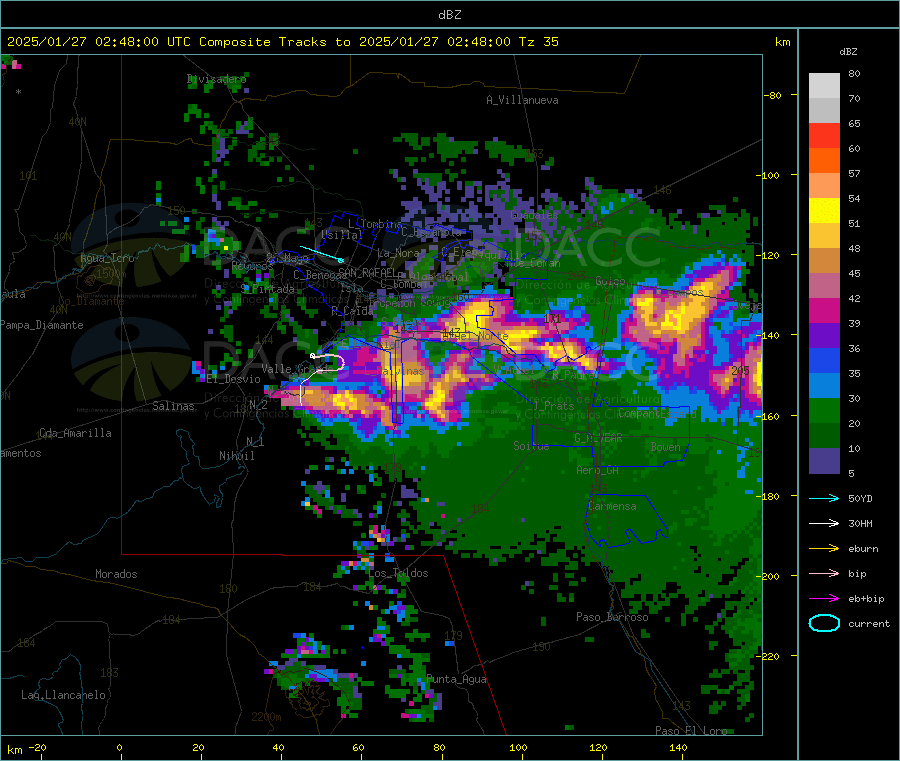Click the 'Tz 35' header value

[539, 42]
